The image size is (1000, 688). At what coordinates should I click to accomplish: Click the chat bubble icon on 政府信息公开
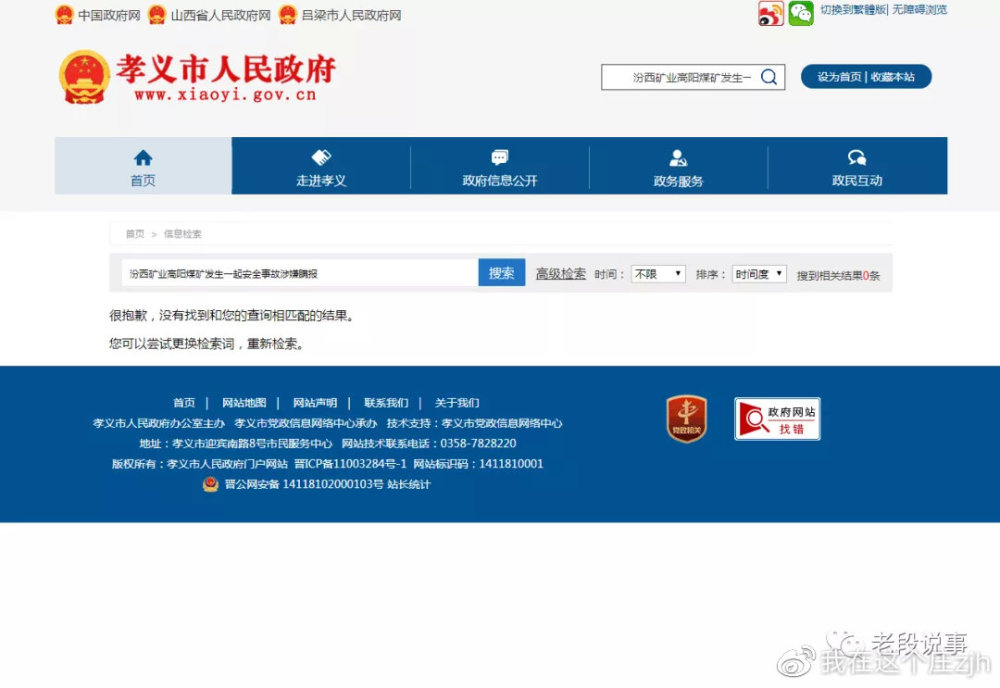(x=500, y=157)
